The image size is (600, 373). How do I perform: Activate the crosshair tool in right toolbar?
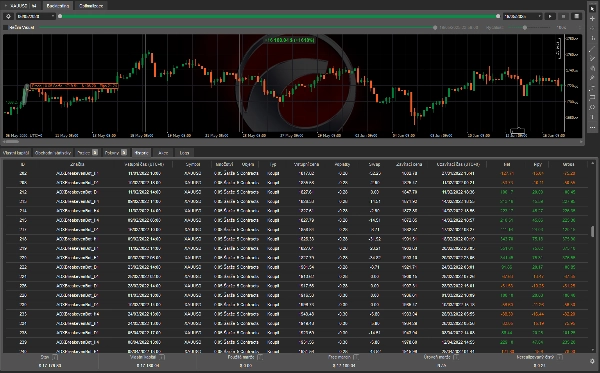click(x=592, y=18)
